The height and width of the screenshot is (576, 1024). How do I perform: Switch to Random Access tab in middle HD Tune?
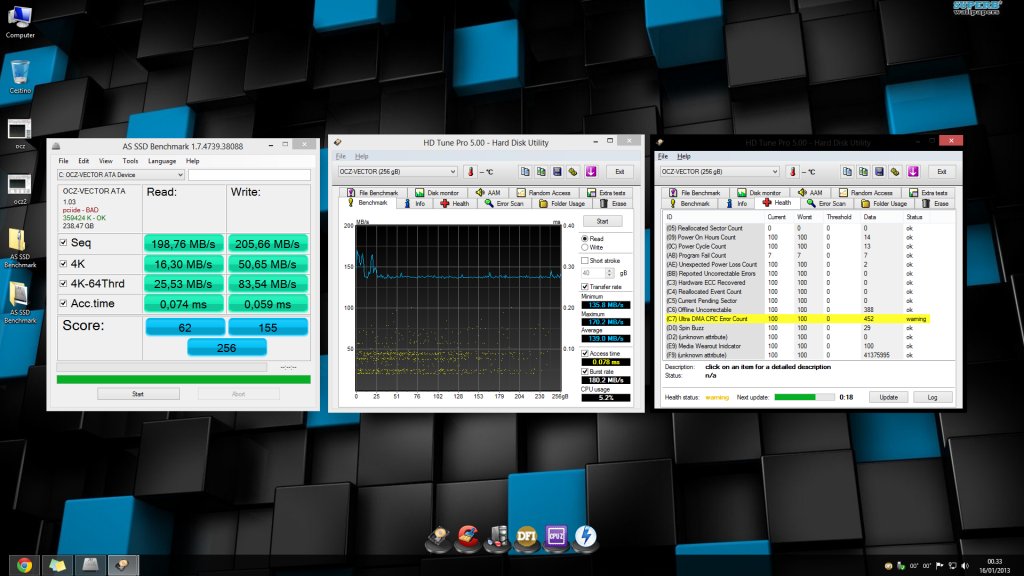click(544, 193)
